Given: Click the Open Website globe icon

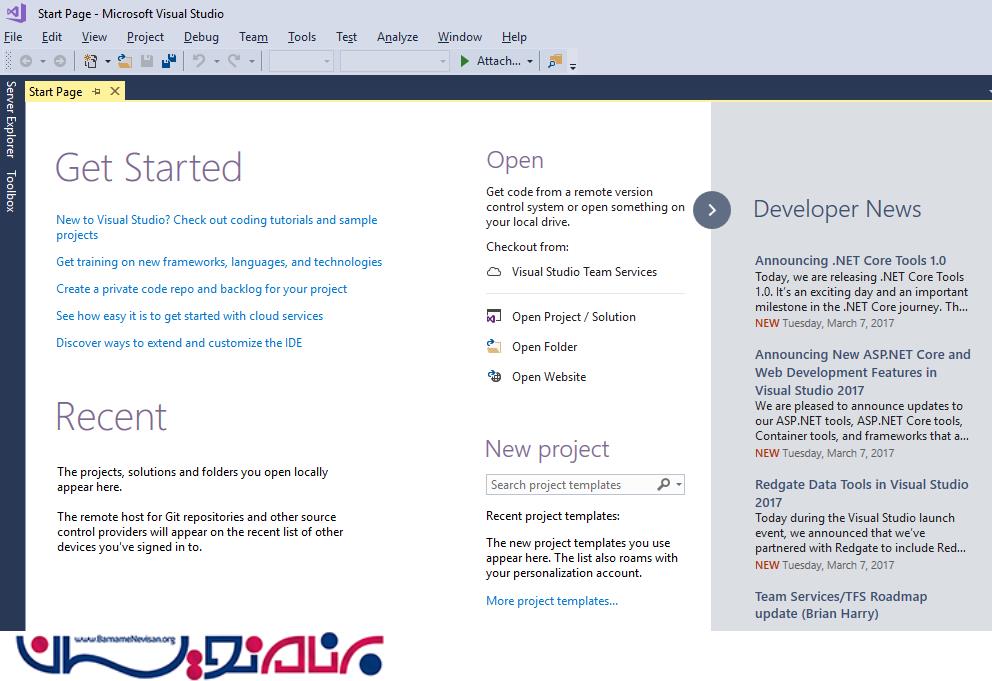Looking at the screenshot, I should (494, 377).
